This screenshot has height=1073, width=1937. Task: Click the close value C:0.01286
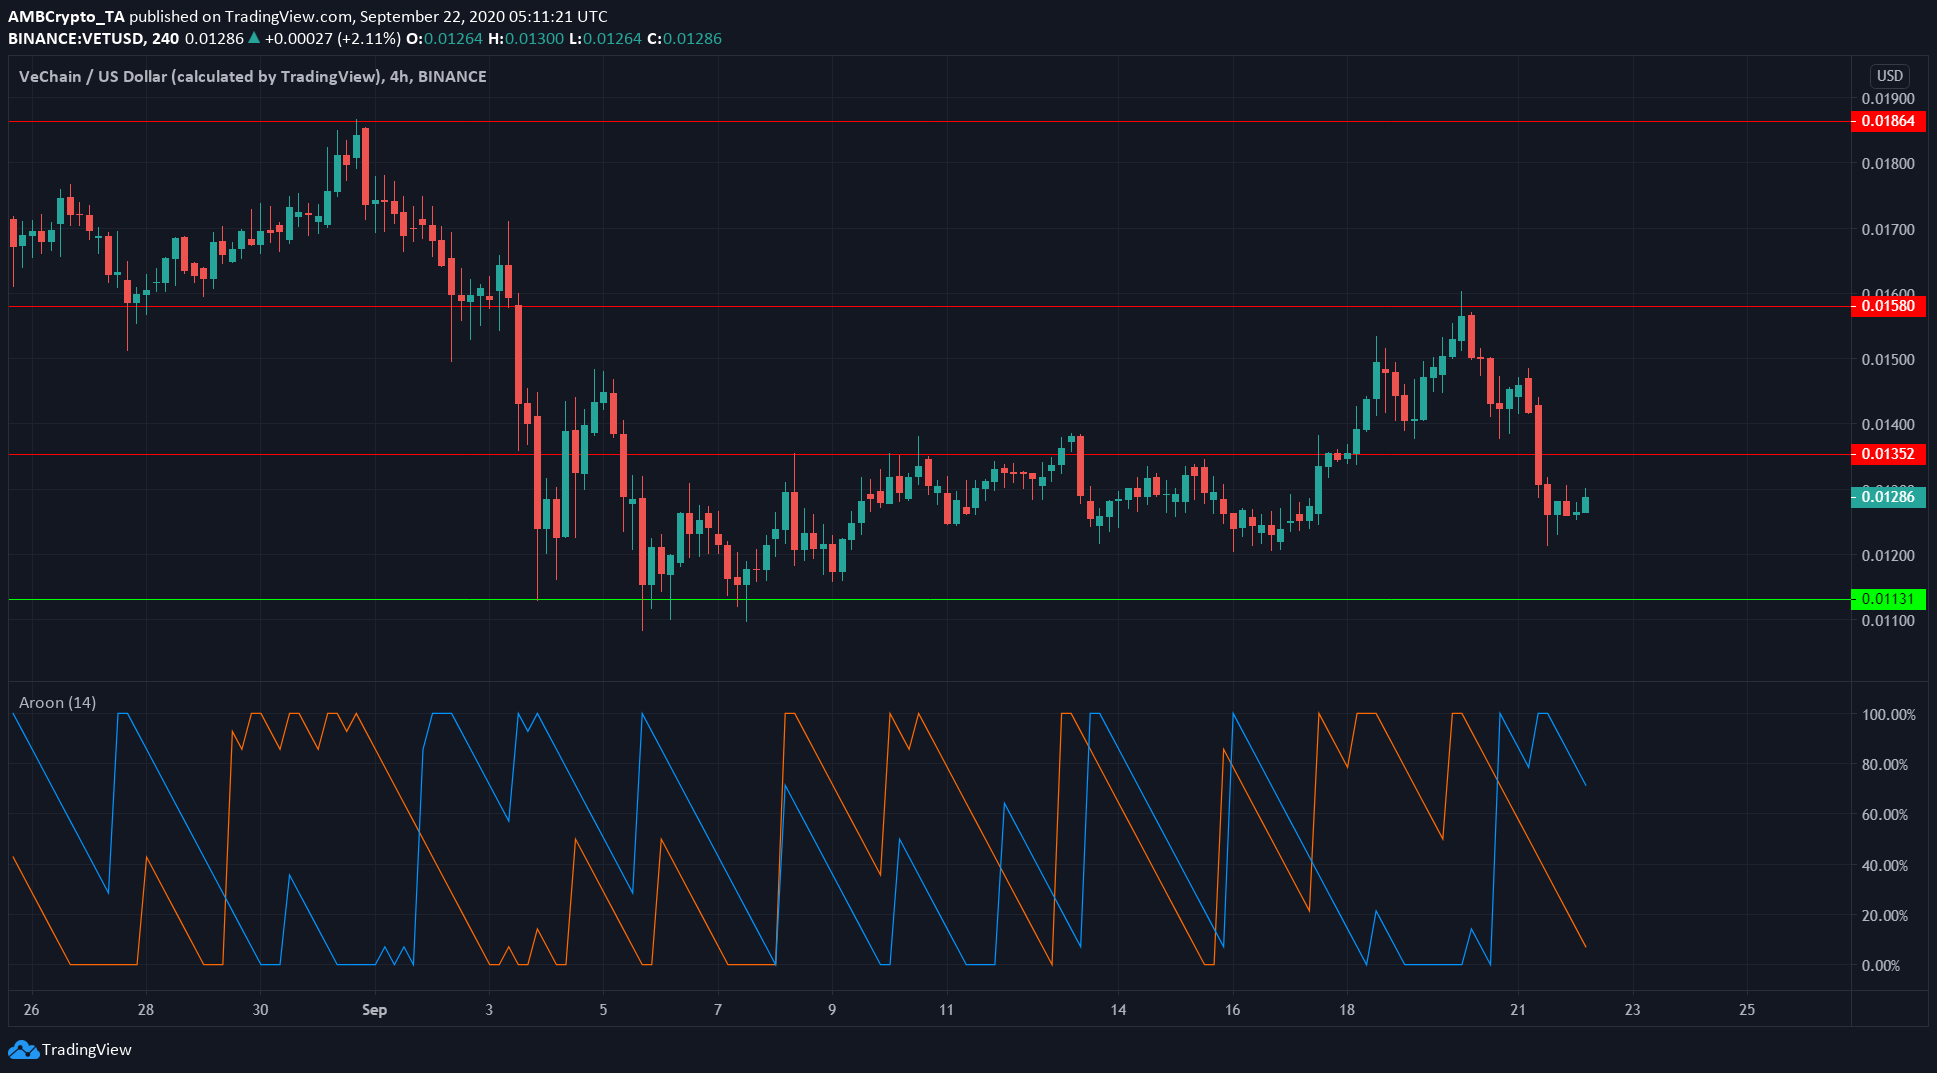685,39
